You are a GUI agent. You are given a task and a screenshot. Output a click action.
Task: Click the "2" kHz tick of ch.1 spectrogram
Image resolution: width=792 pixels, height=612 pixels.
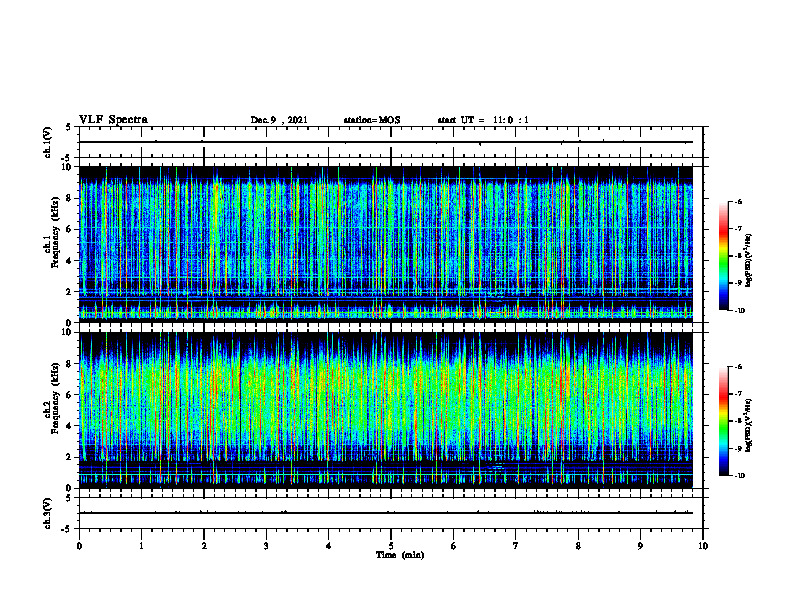pos(69,292)
